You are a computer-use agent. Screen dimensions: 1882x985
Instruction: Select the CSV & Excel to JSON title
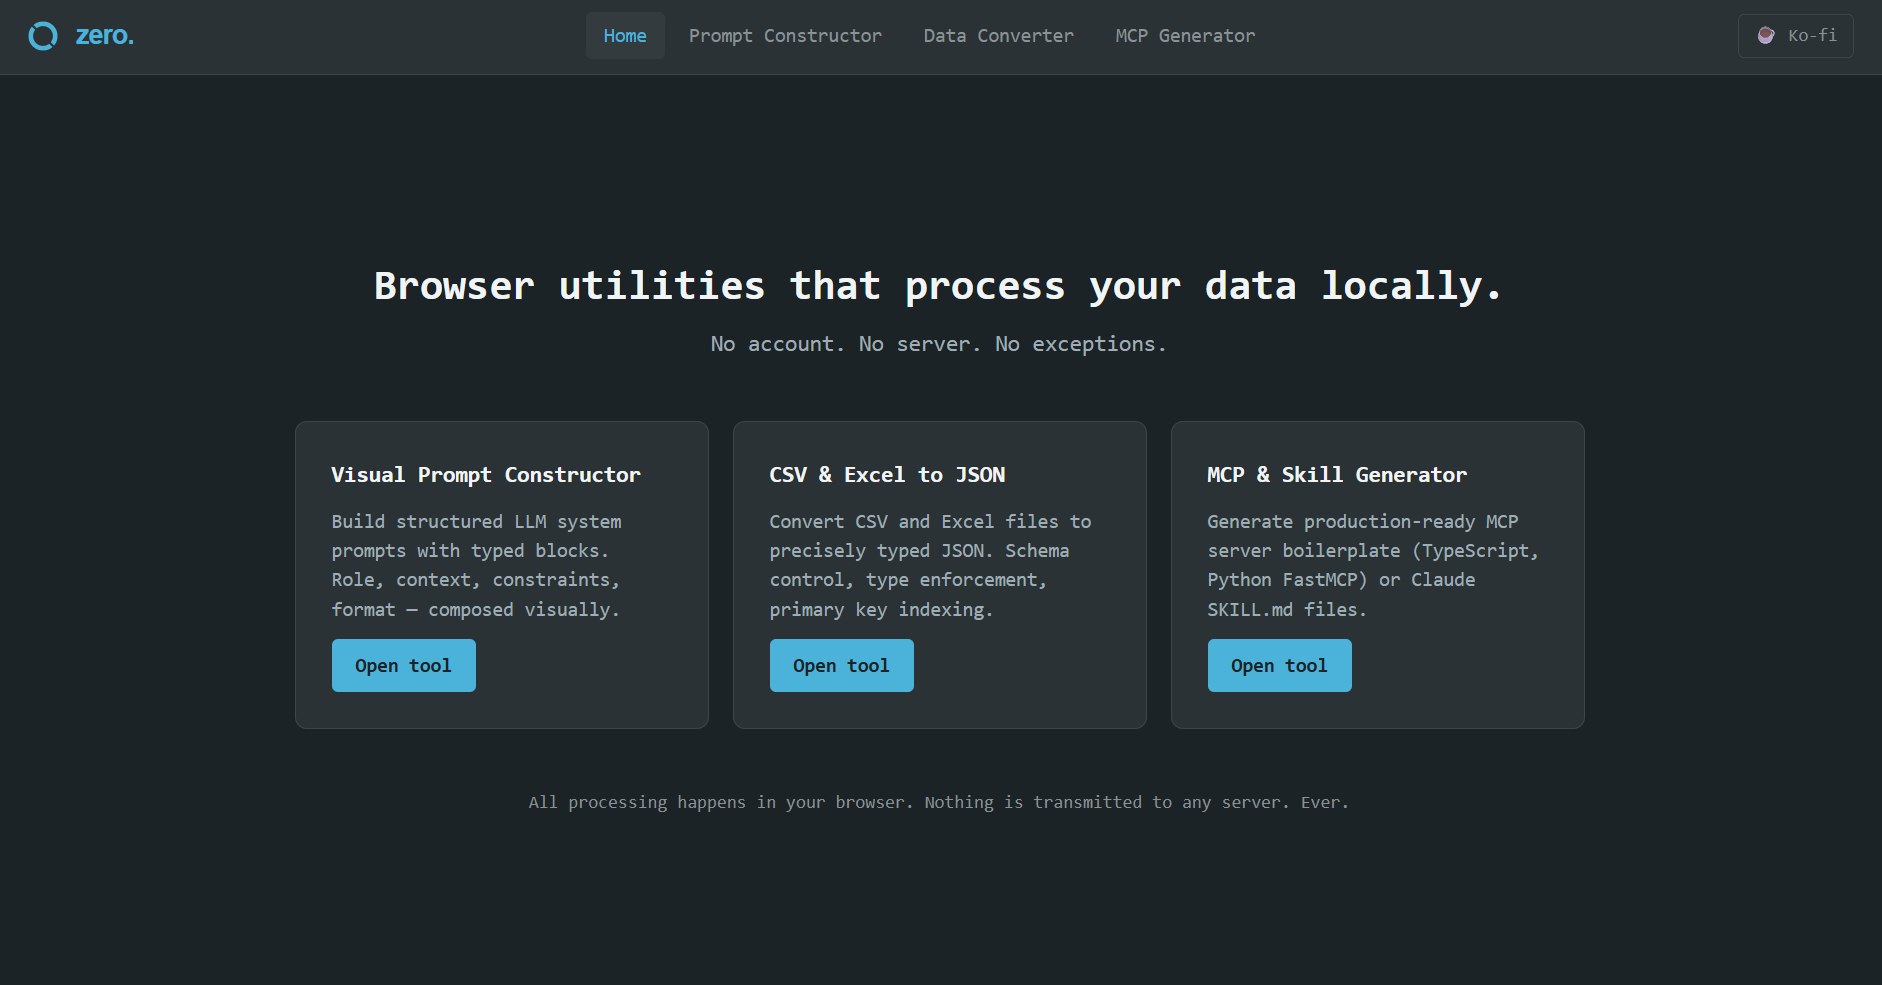(887, 475)
